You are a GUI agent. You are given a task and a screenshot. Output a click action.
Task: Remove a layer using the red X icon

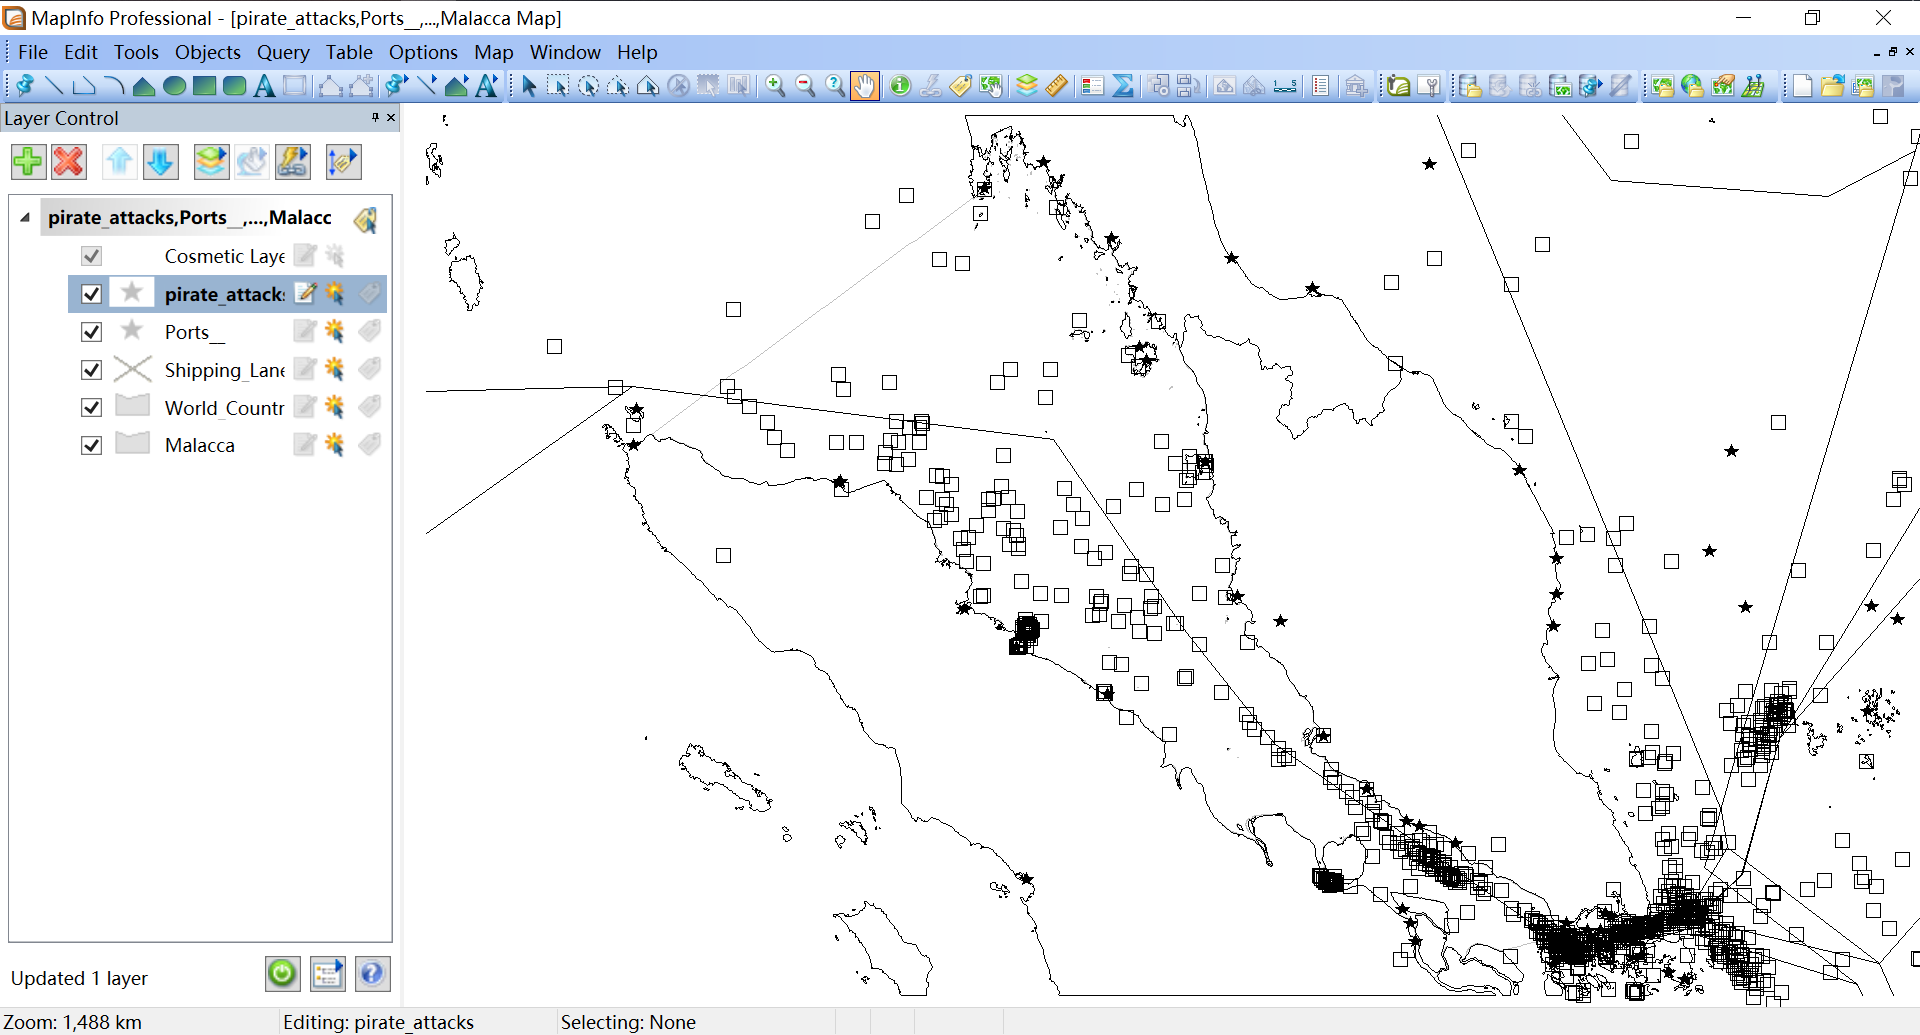(67, 161)
